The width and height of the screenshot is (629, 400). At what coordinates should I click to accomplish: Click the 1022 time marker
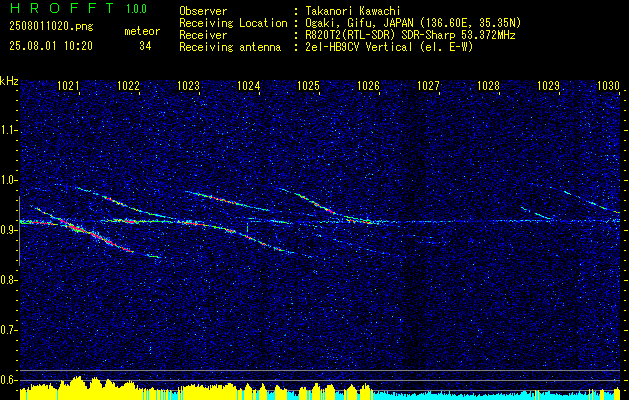point(128,85)
